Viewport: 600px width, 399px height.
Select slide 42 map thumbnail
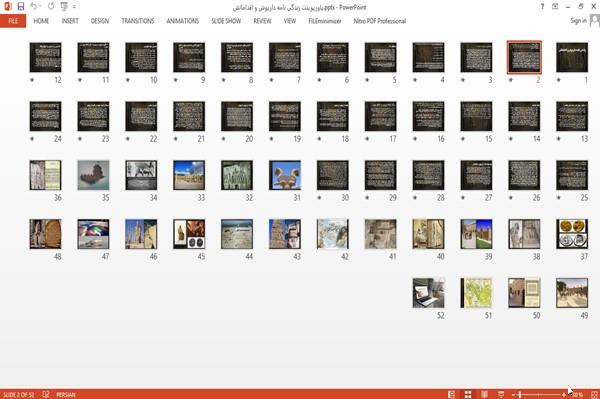point(333,234)
